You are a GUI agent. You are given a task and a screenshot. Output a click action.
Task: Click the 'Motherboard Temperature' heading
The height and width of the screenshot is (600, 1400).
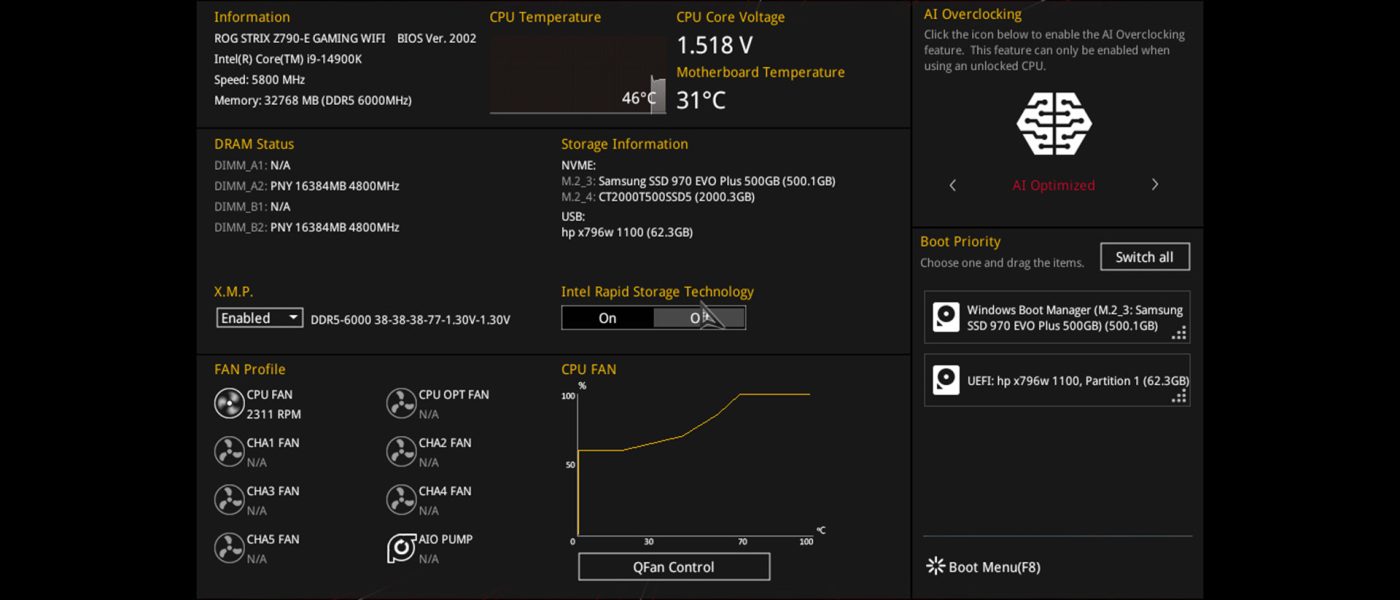coord(761,72)
